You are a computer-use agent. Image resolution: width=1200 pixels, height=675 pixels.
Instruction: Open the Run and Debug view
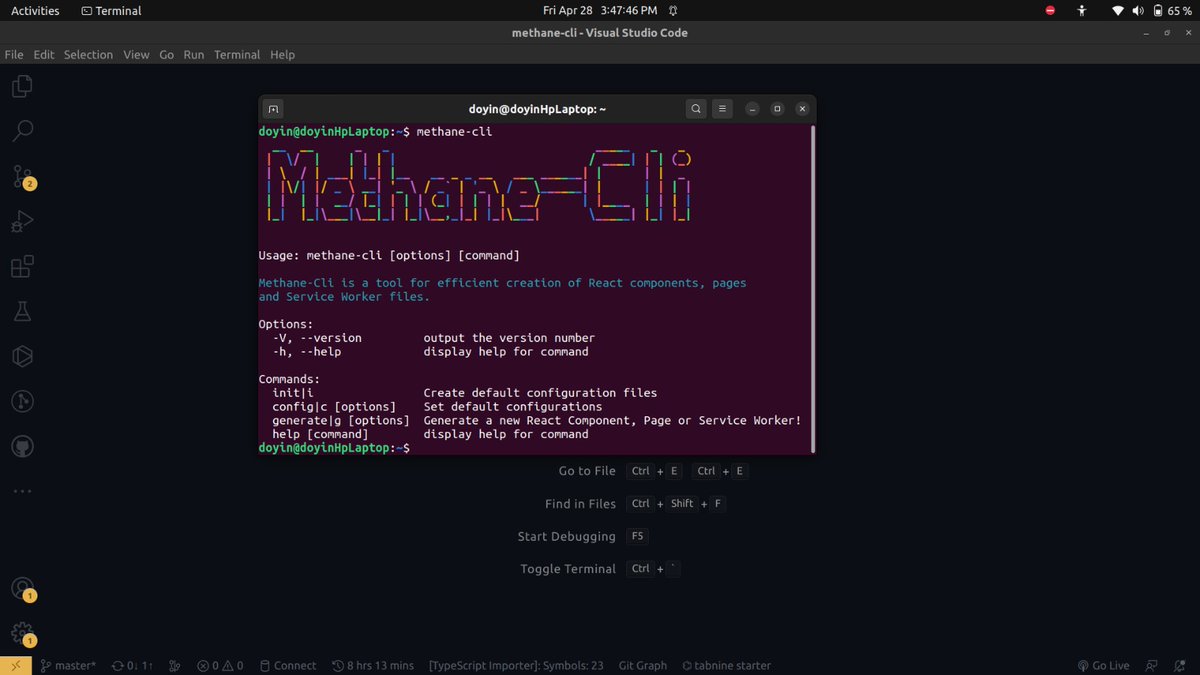tap(22, 221)
